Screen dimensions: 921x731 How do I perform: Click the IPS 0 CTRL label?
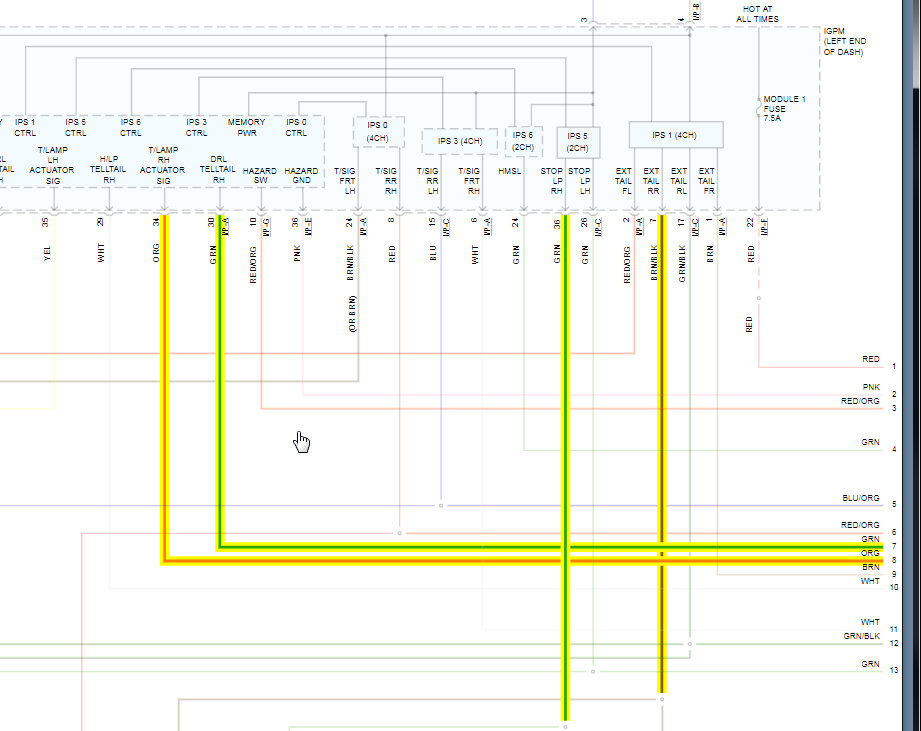pos(297,127)
